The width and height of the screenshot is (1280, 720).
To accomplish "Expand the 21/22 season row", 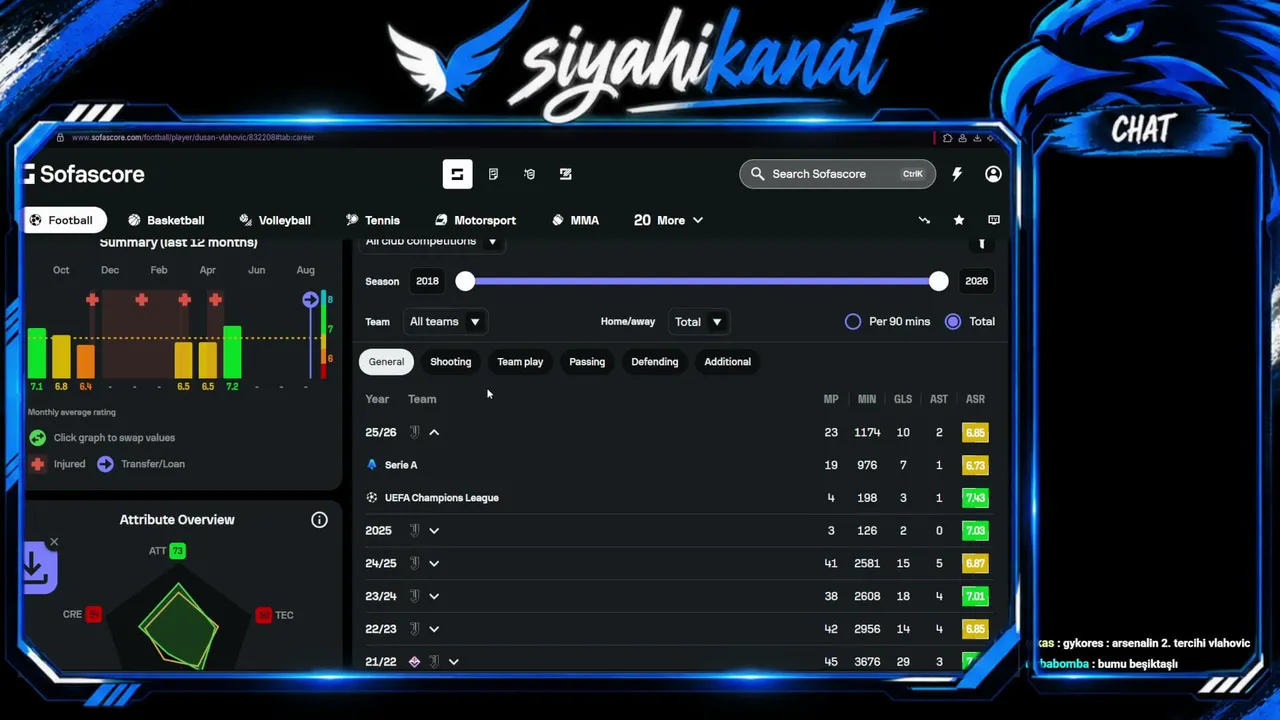I will (x=454, y=662).
